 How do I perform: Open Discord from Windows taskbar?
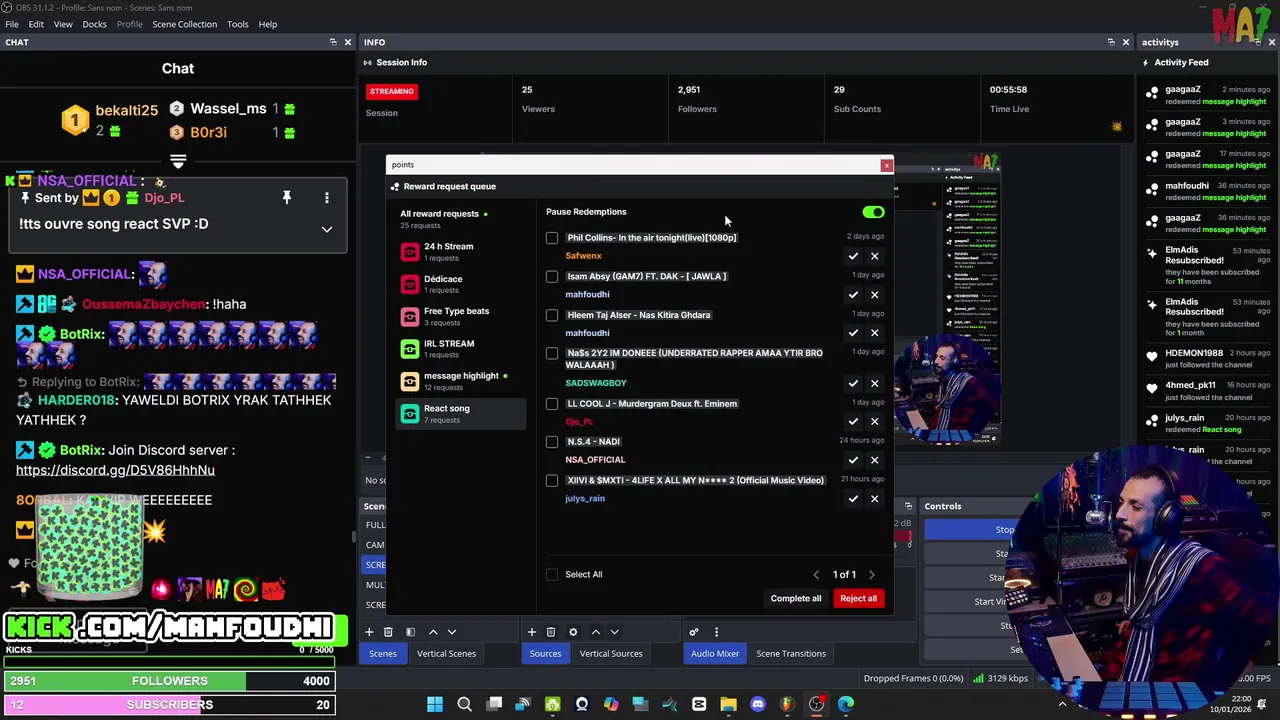[x=758, y=705]
